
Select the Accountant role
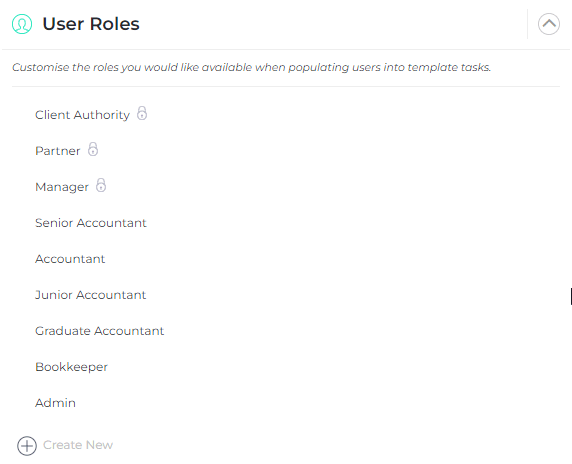tap(70, 259)
